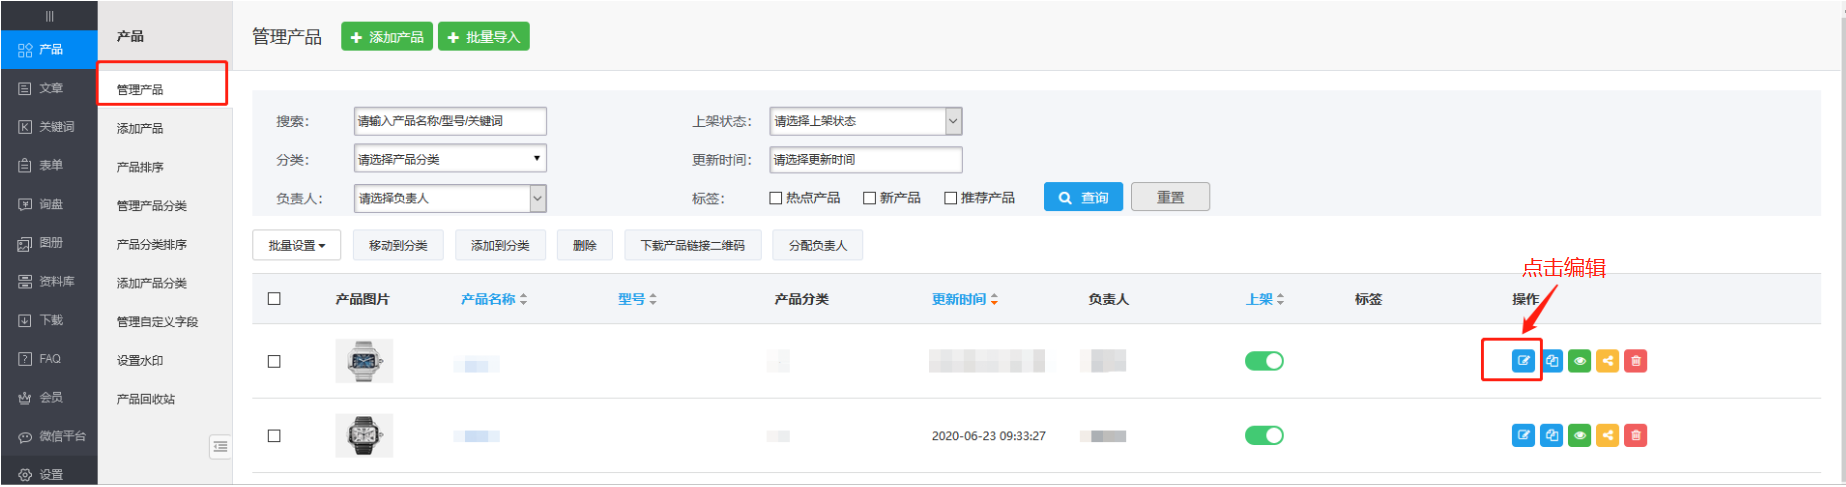The width and height of the screenshot is (1846, 487).
Task: Click the edit icon in the first product row
Action: pos(1523,361)
